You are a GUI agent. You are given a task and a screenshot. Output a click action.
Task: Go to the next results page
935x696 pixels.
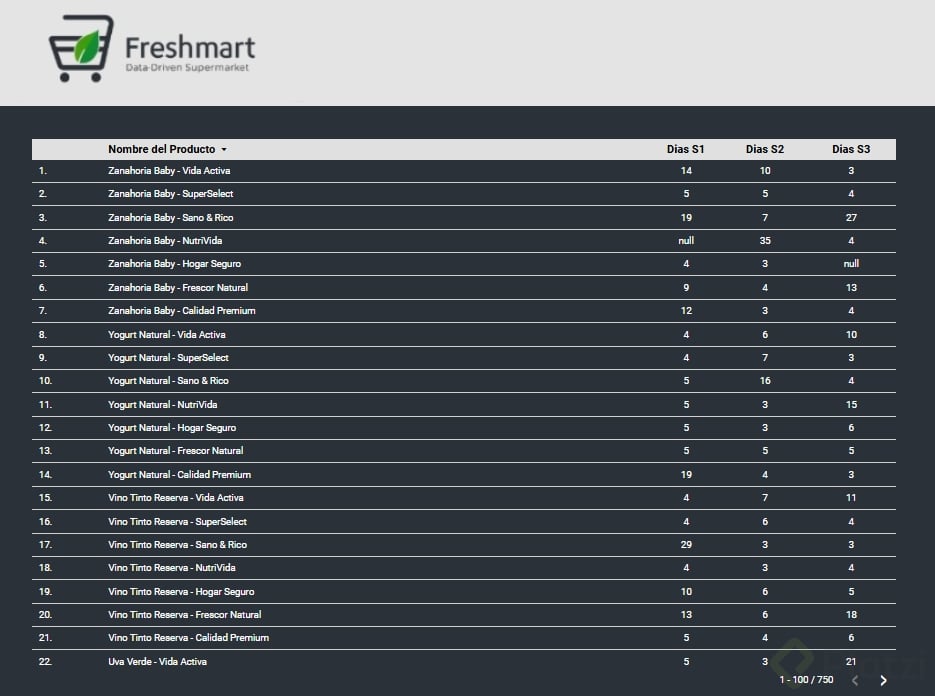(x=883, y=681)
